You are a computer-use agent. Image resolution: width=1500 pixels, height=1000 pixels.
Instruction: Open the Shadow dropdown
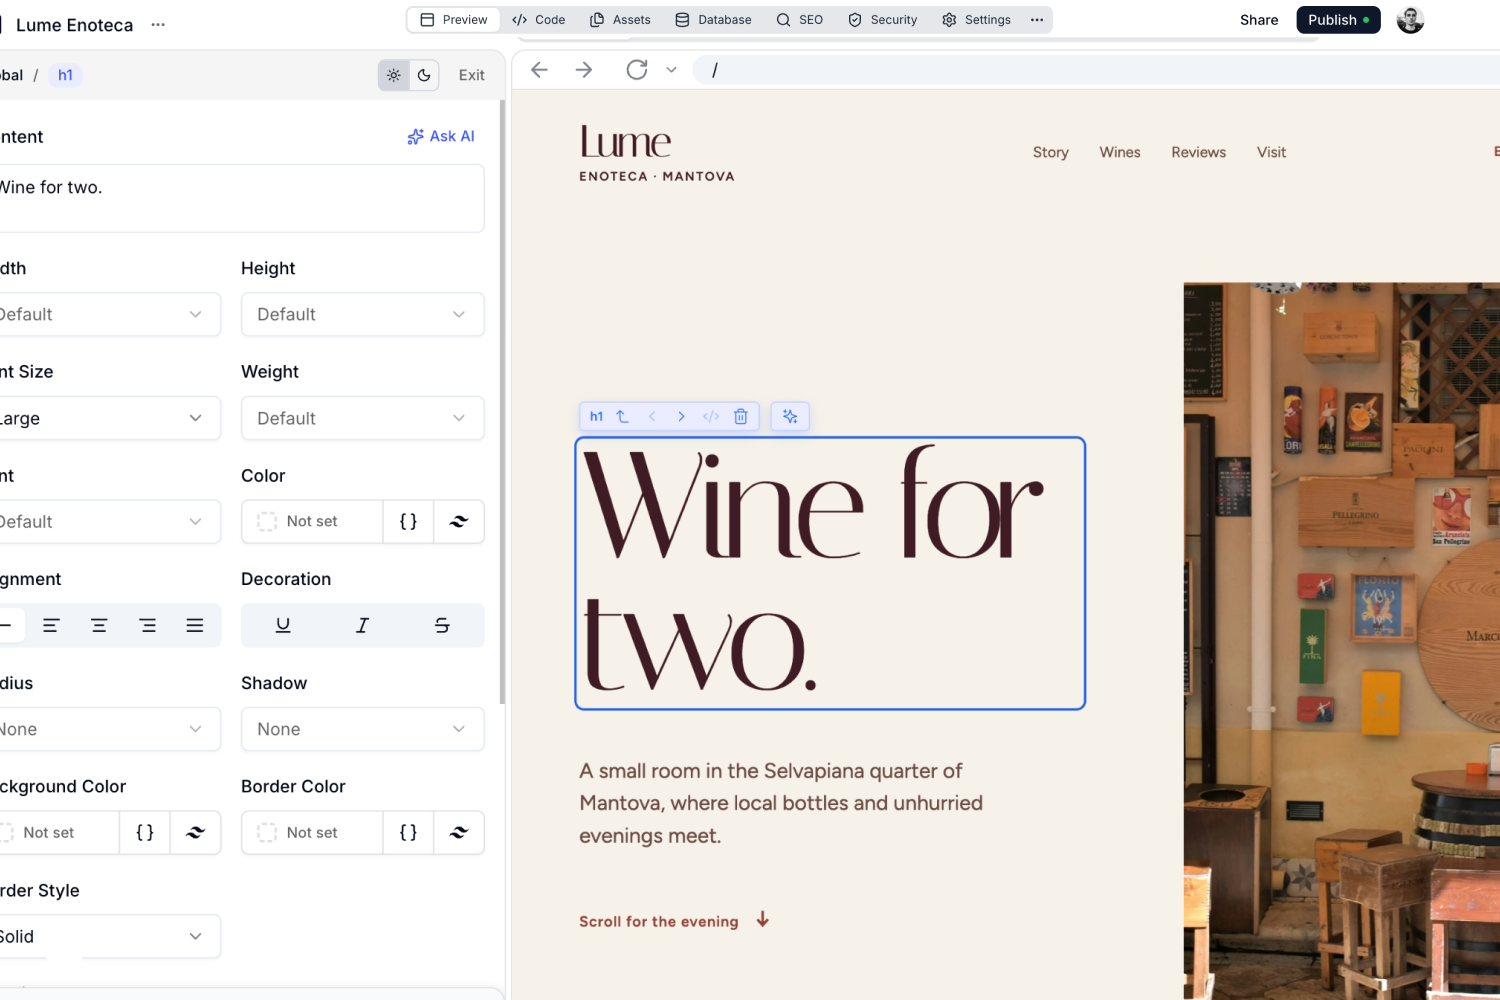[x=363, y=729]
